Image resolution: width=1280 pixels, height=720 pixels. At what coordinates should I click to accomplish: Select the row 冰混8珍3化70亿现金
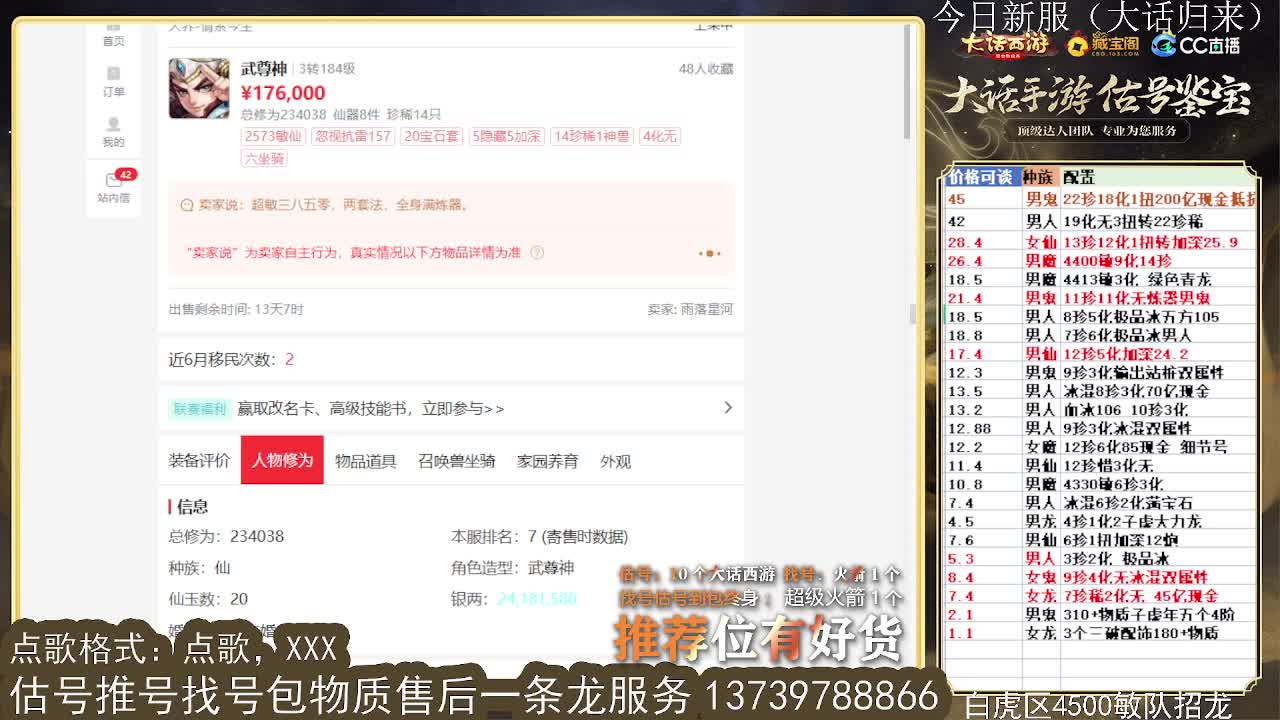(x=1101, y=391)
